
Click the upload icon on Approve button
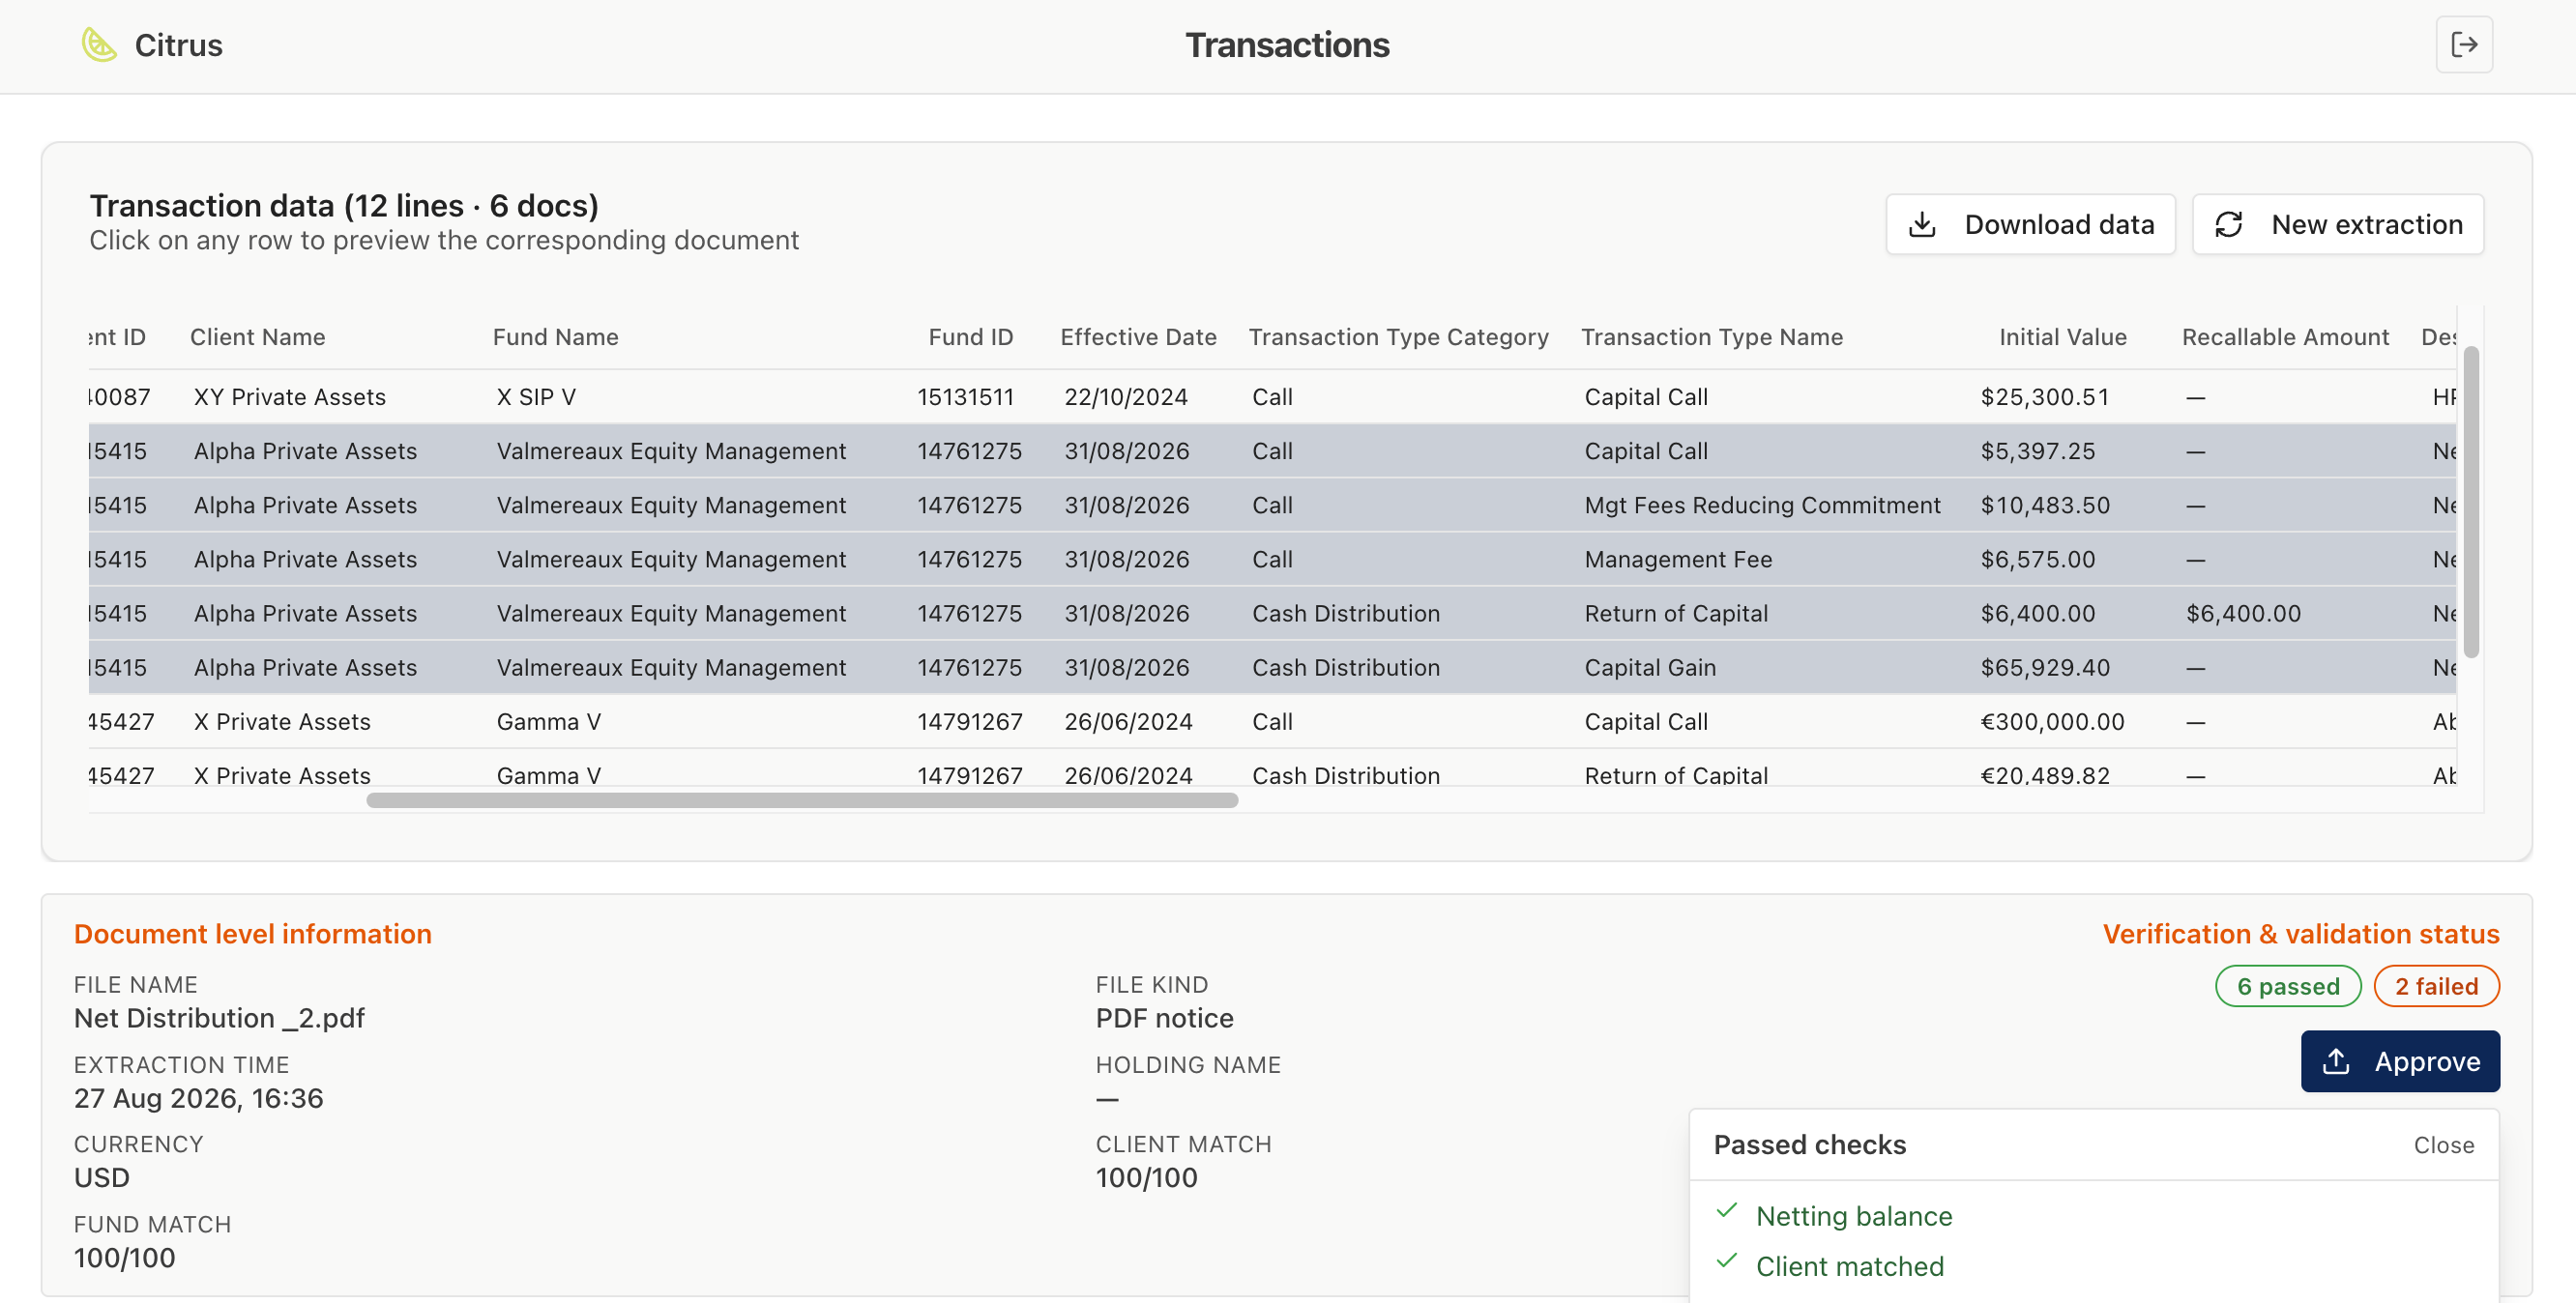coord(2336,1061)
